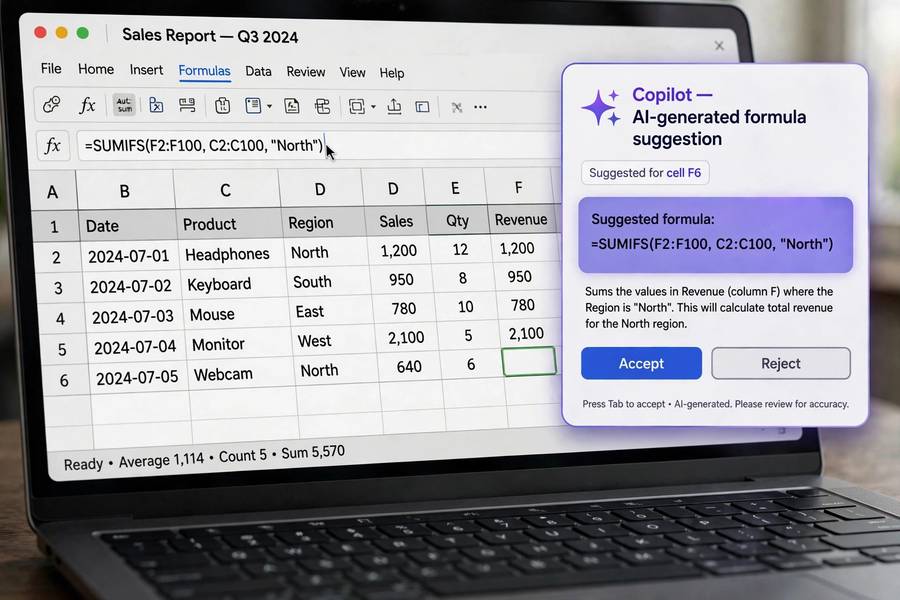
Task: Reject the suggested formula
Action: [x=781, y=363]
